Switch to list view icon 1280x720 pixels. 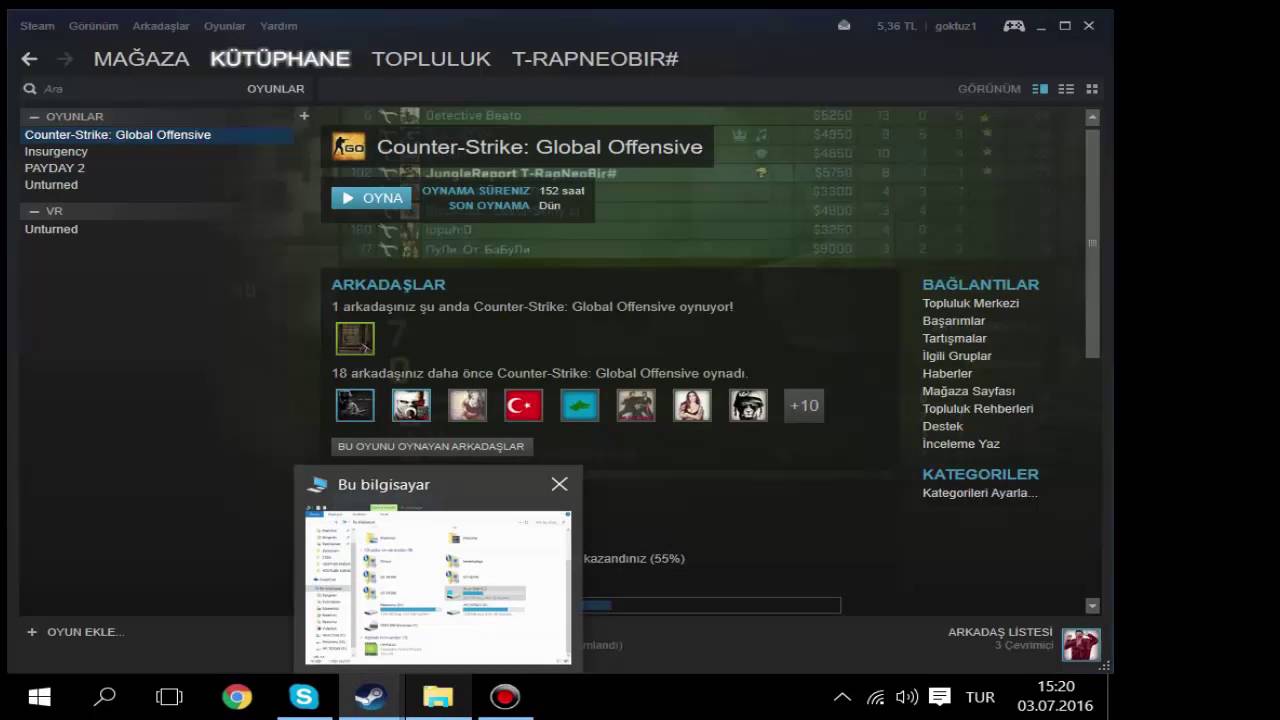pyautogui.click(x=1066, y=89)
